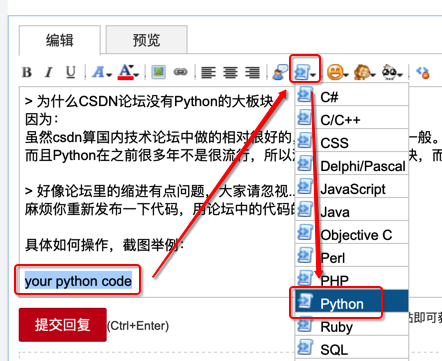Apply bold formatting with B icon
The height and width of the screenshot is (361, 442).
[x=27, y=72]
